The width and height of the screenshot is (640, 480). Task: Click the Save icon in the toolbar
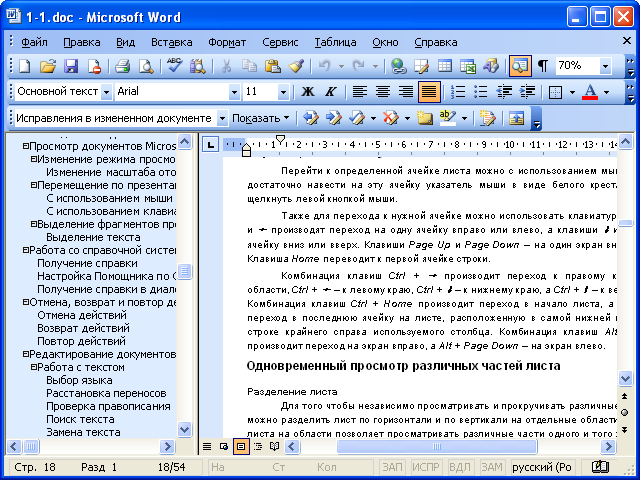point(71,66)
